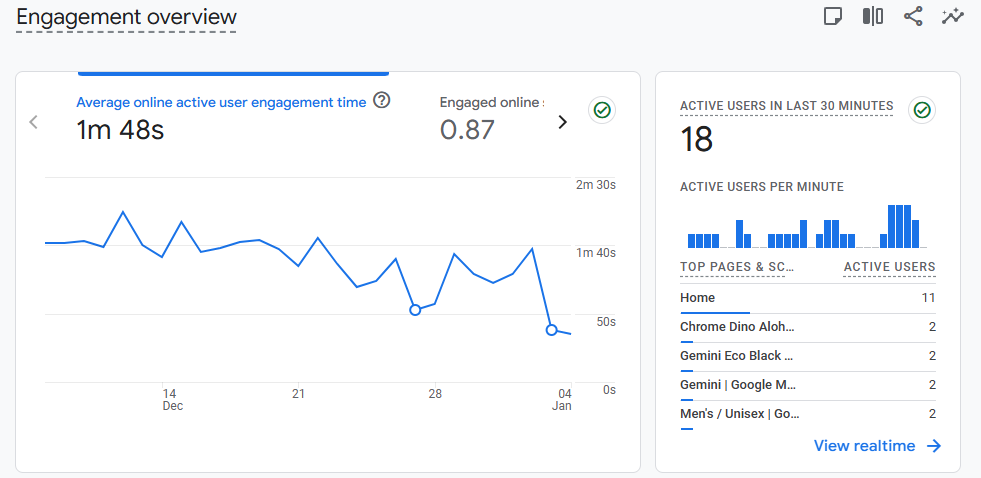Open the View realtime link
Image resolution: width=981 pixels, height=478 pixels.
point(864,446)
